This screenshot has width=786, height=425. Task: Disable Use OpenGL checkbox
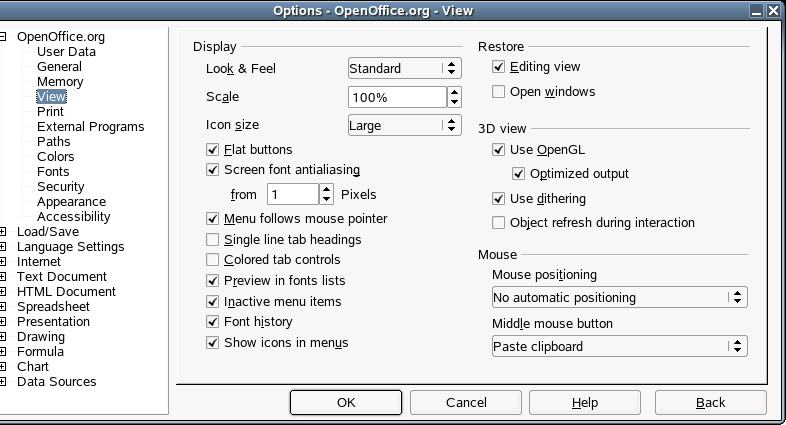[x=499, y=150]
